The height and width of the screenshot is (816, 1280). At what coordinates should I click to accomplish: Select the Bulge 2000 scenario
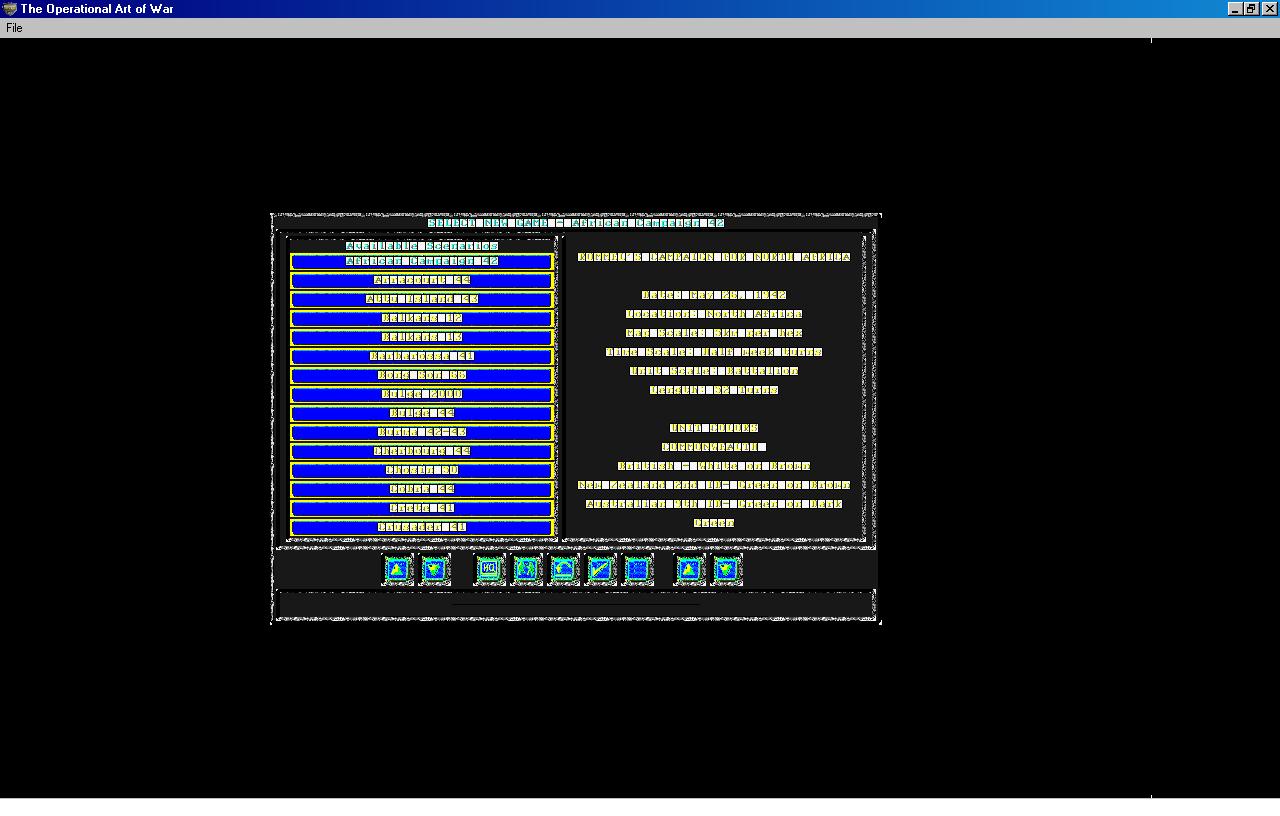click(422, 395)
